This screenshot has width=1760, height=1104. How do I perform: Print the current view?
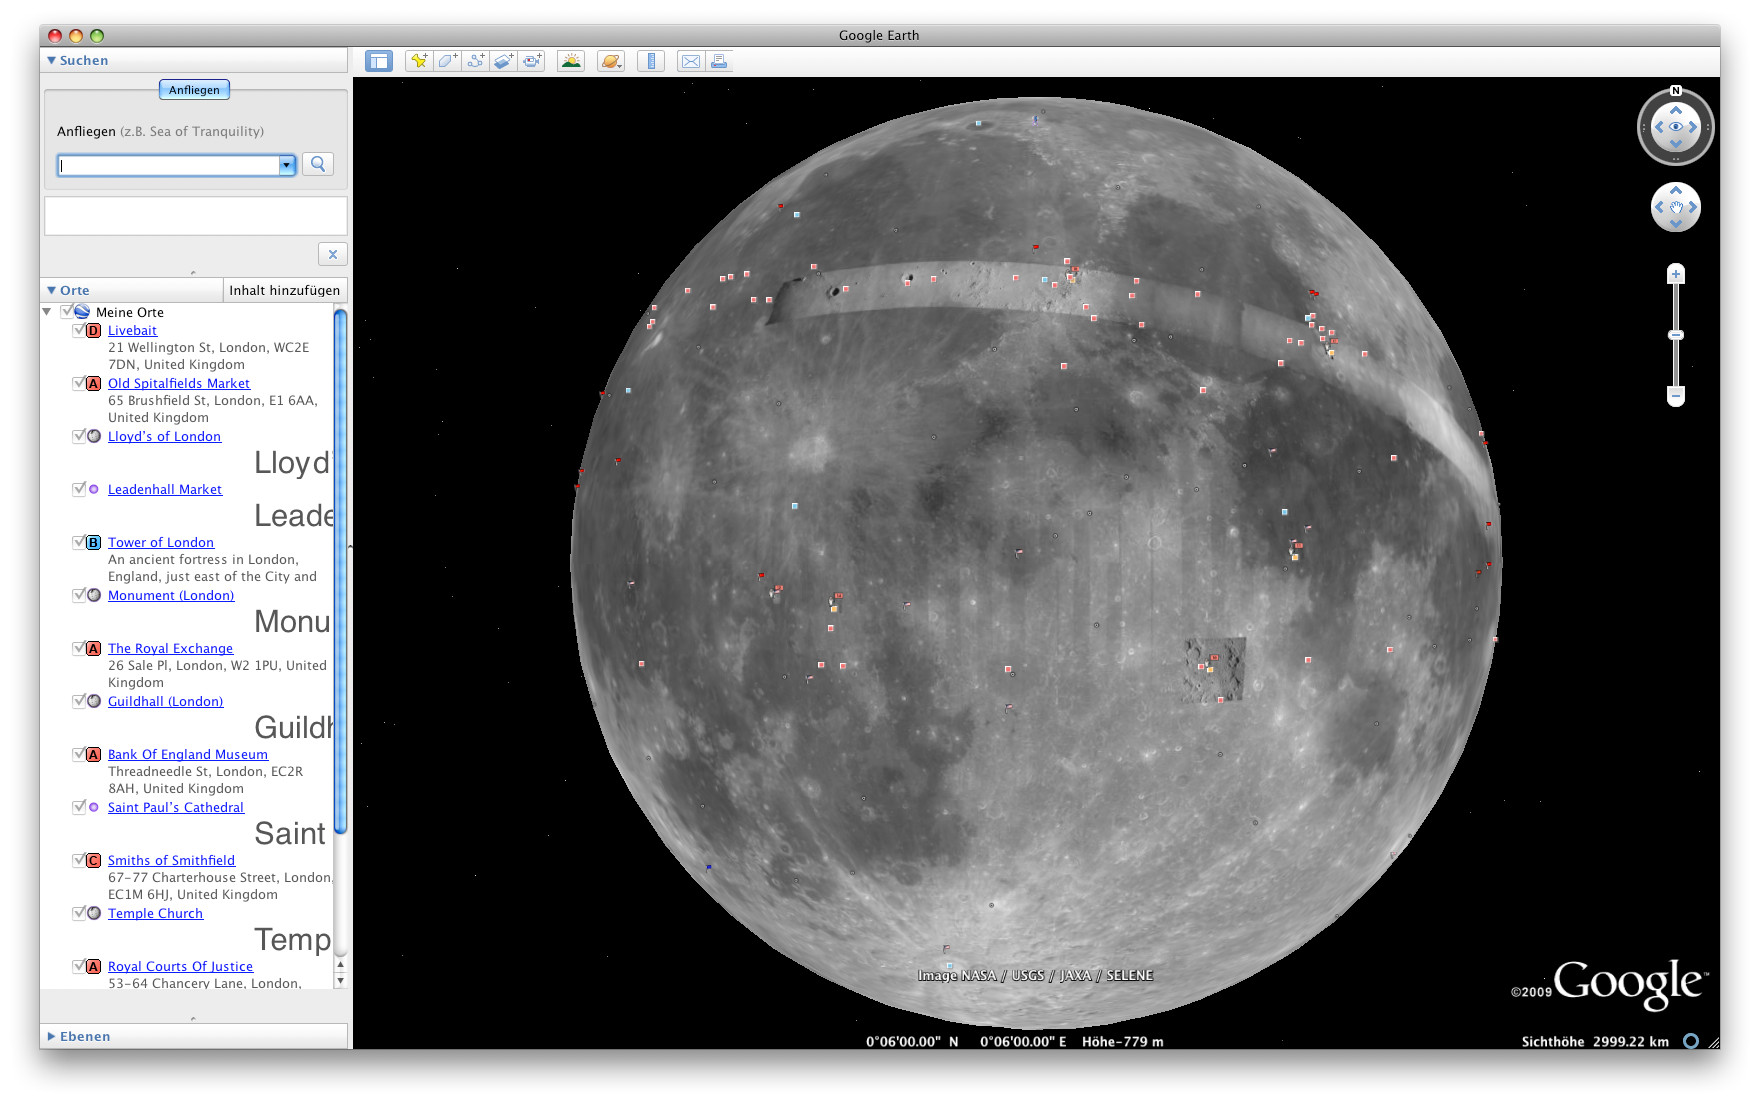(x=719, y=61)
